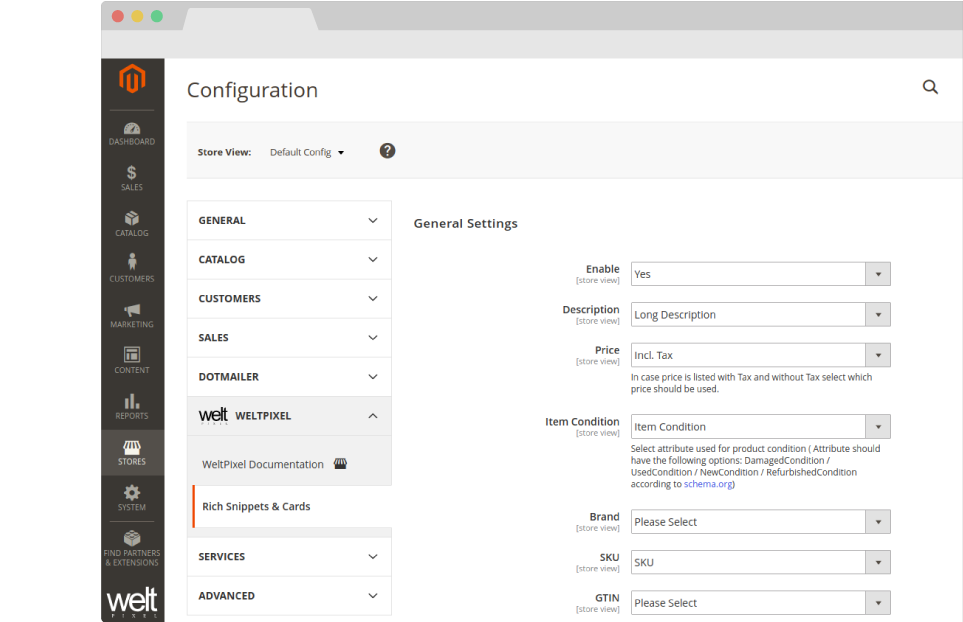Select Rich Snippets & Cards tab
The width and height of the screenshot is (963, 622).
(256, 507)
